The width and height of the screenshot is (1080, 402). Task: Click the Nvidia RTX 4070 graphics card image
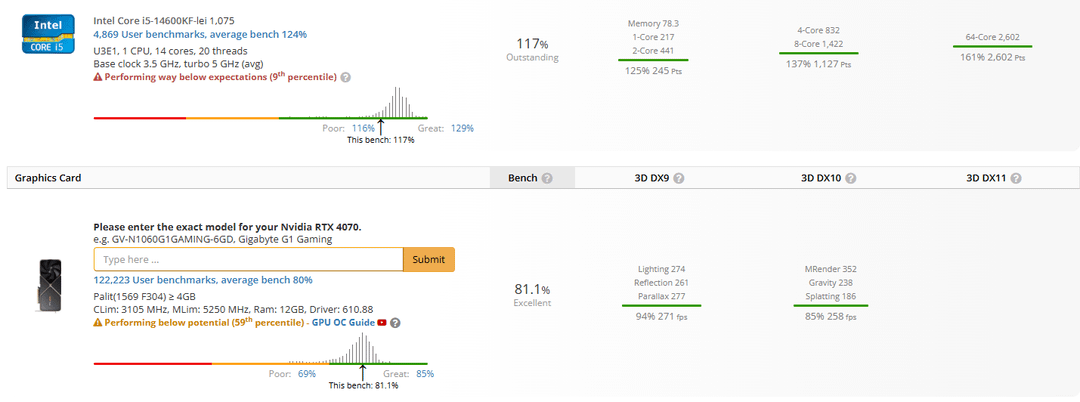(x=48, y=286)
